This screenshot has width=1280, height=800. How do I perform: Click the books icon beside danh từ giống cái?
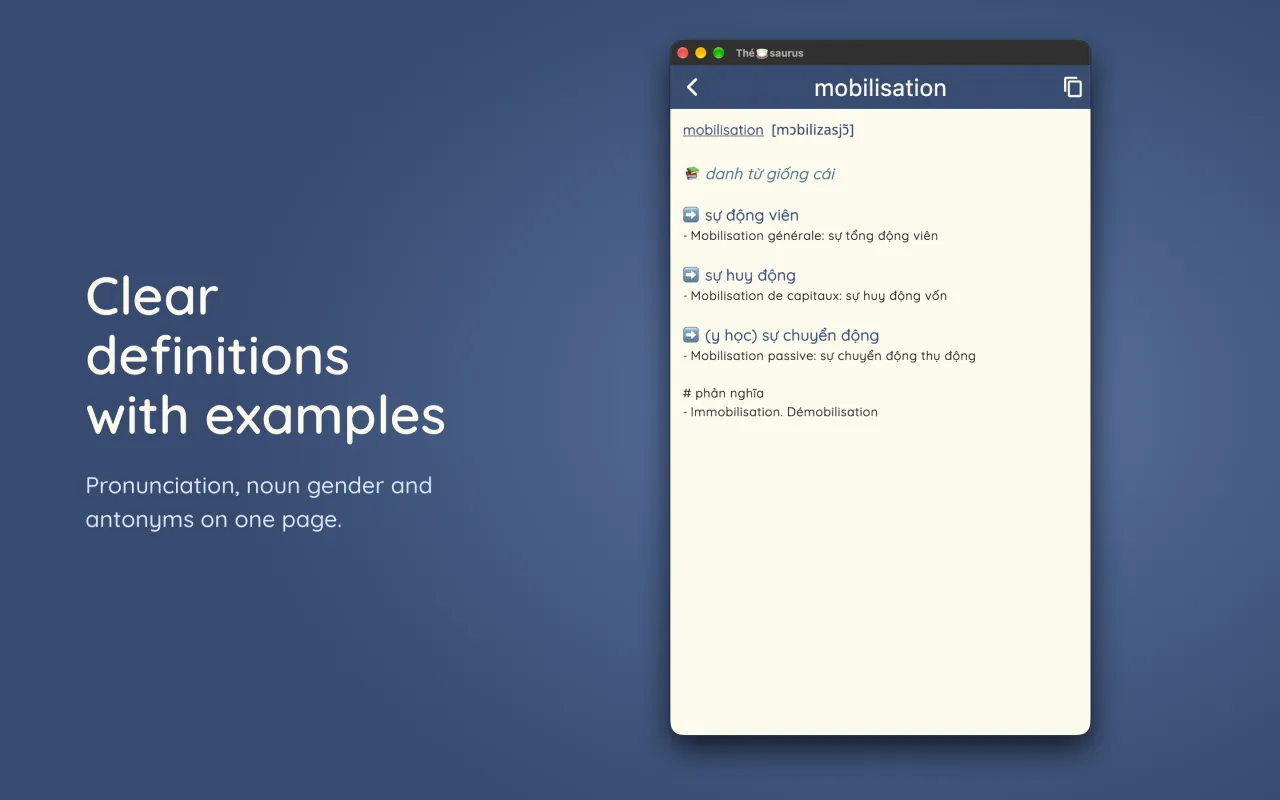pyautogui.click(x=691, y=173)
